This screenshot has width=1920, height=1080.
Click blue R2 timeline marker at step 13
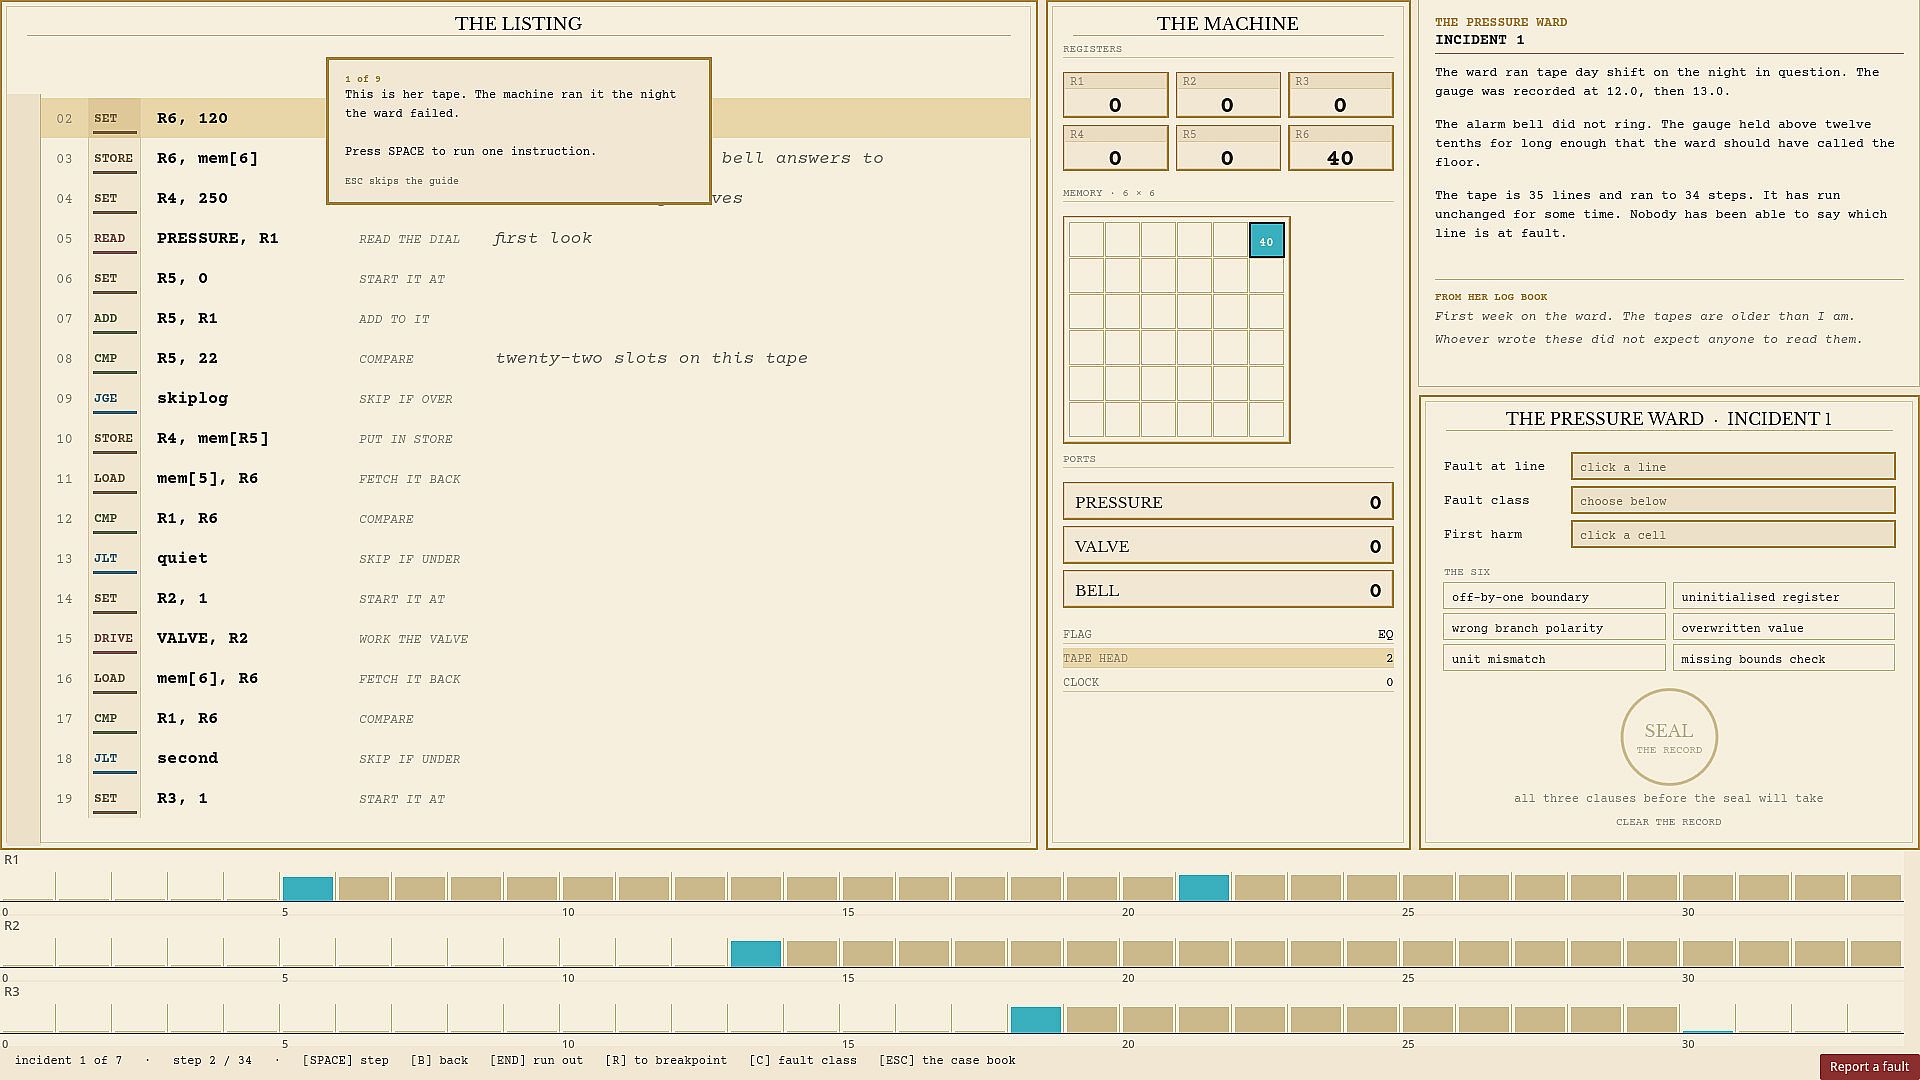click(x=756, y=954)
